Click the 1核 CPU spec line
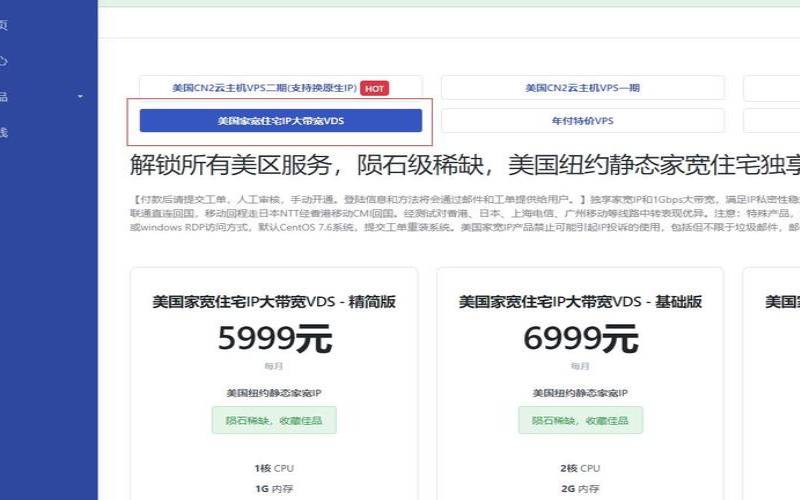The height and width of the screenshot is (500, 800). coord(274,468)
